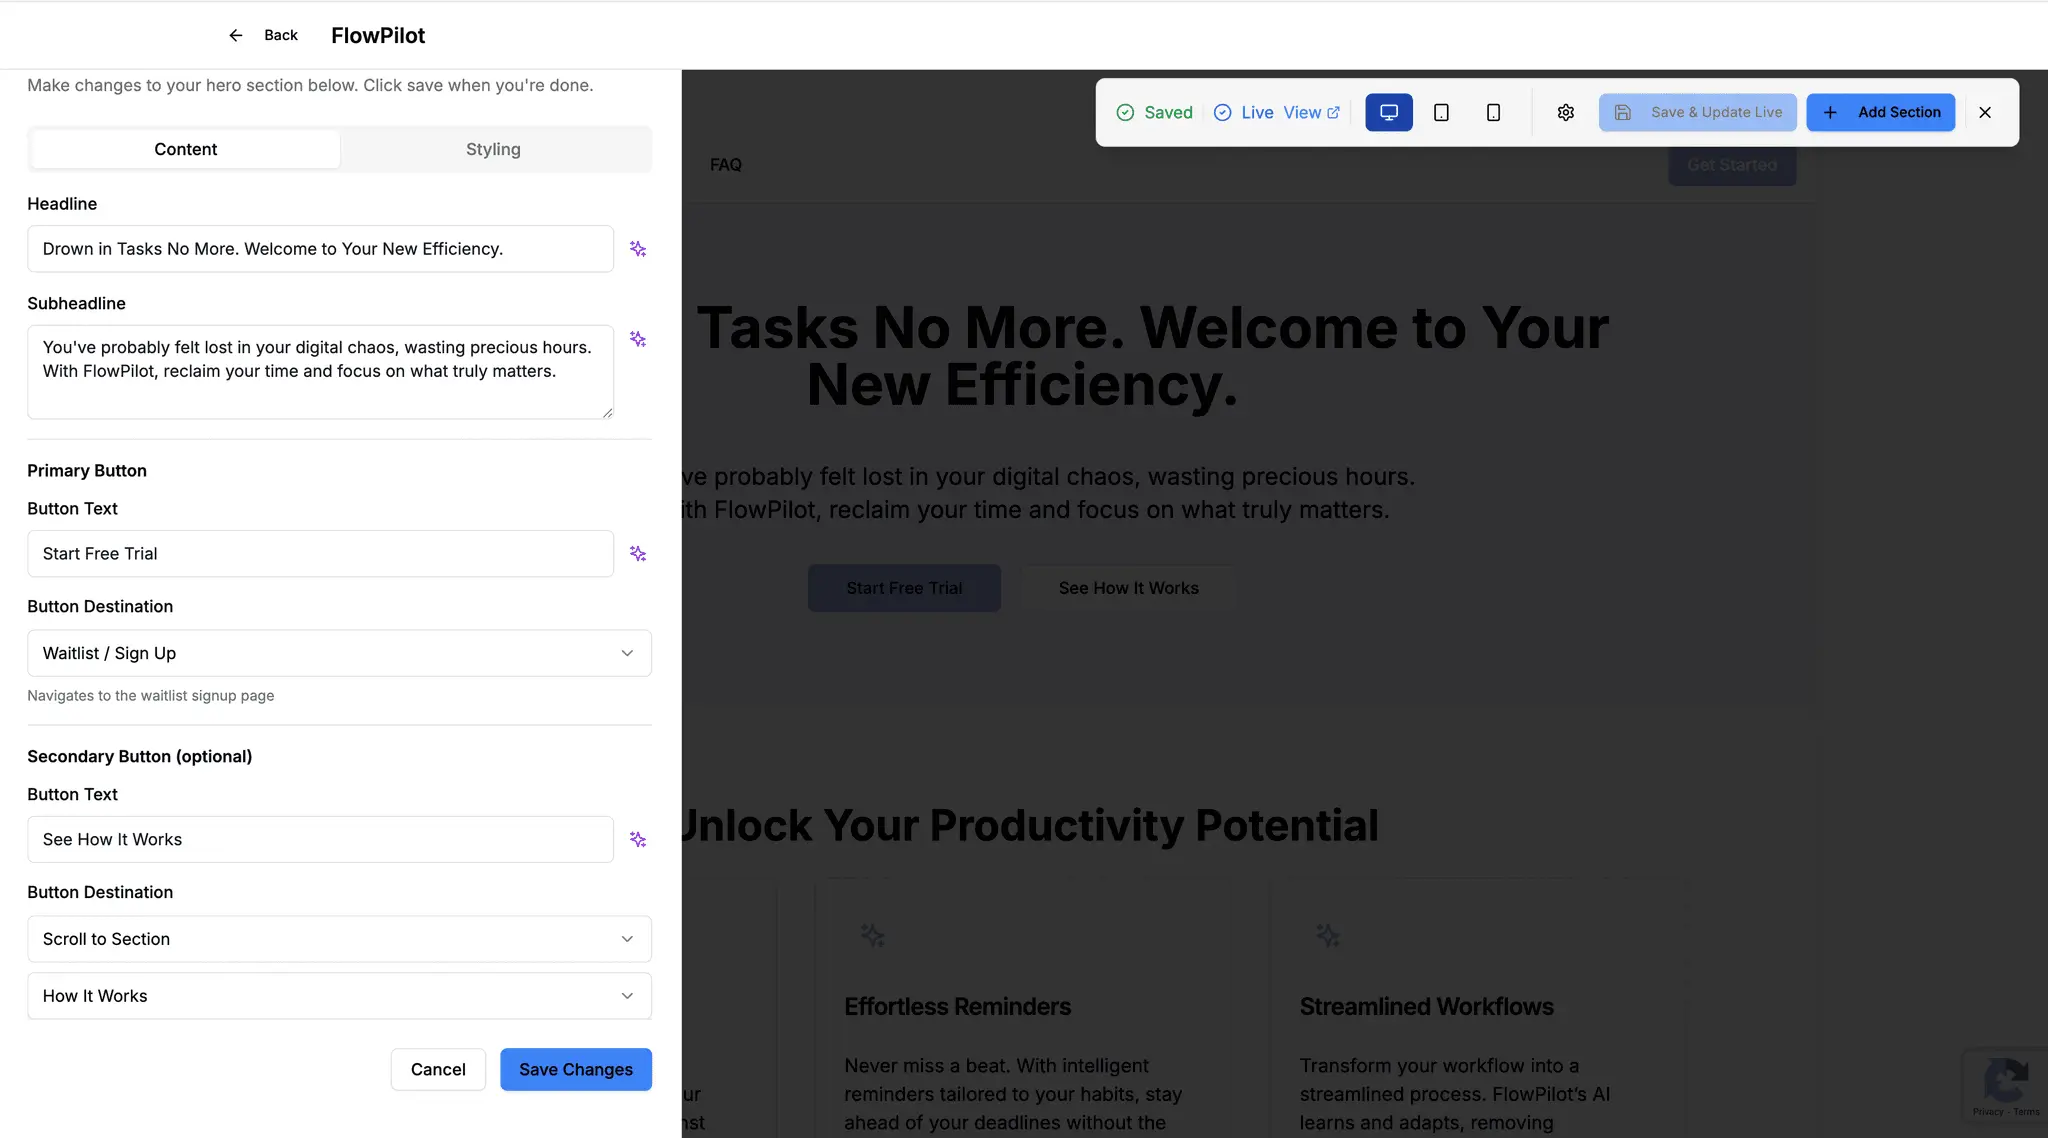Click the primary Button Text input field
The image size is (2048, 1138).
[x=320, y=554]
